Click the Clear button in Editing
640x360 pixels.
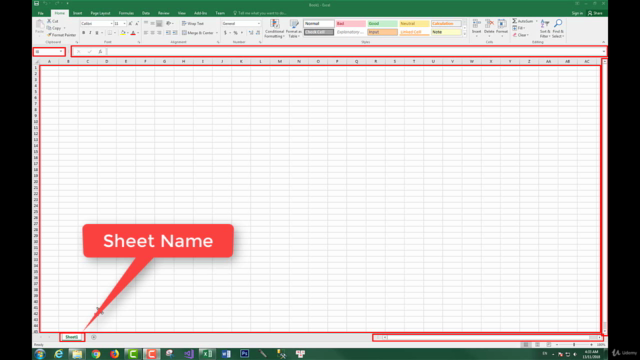coord(520,35)
